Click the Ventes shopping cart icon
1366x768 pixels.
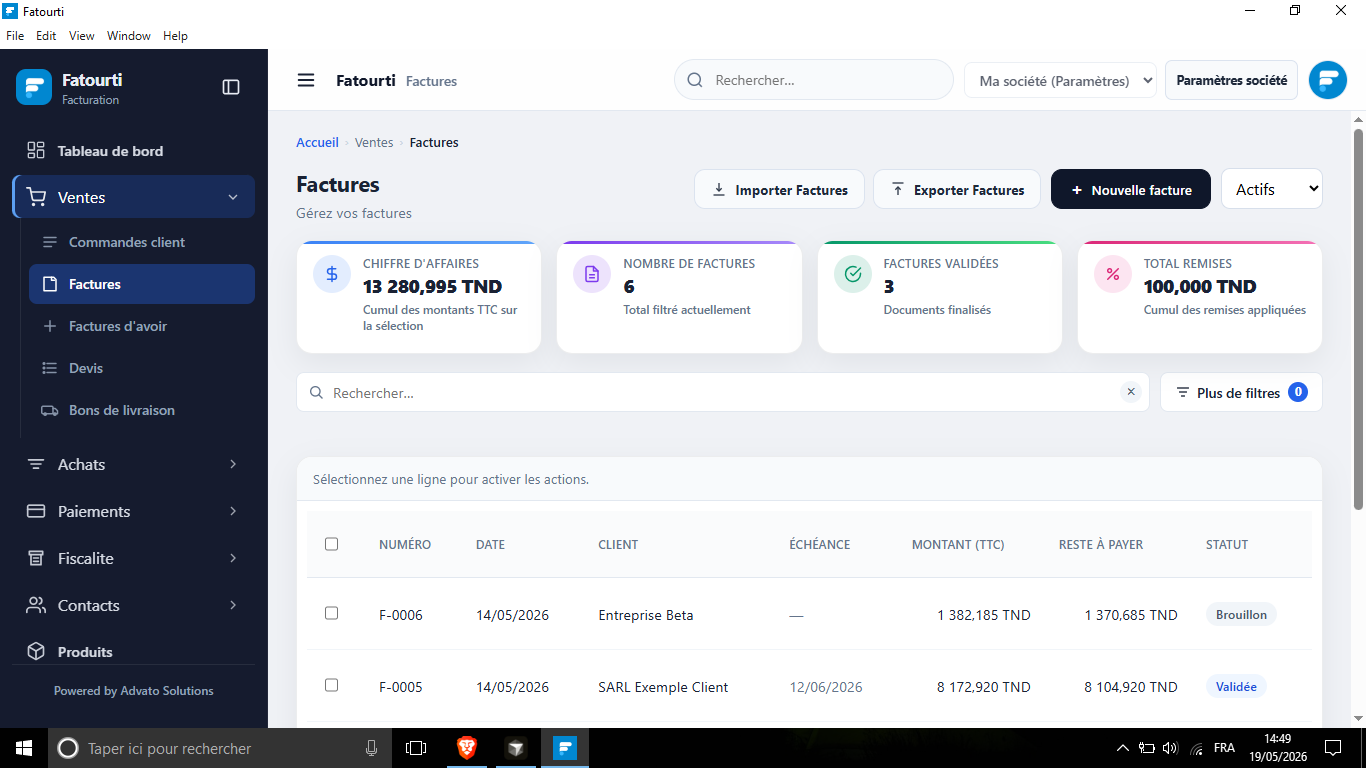(x=37, y=197)
